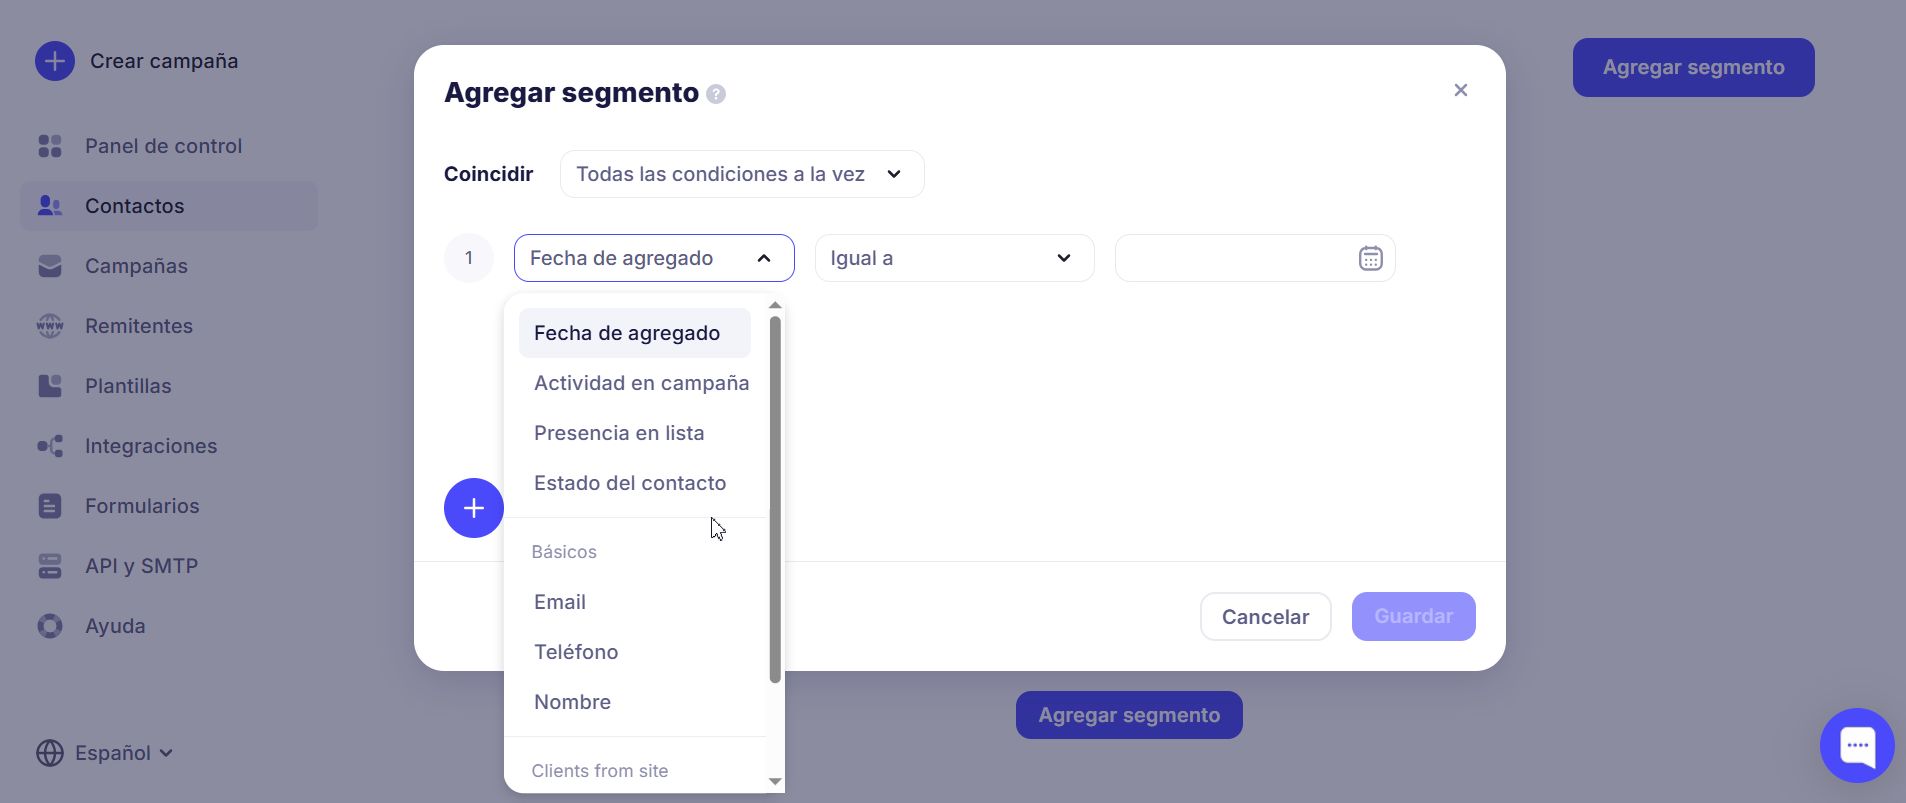Click the top Agregar segmento button

[x=1692, y=67]
